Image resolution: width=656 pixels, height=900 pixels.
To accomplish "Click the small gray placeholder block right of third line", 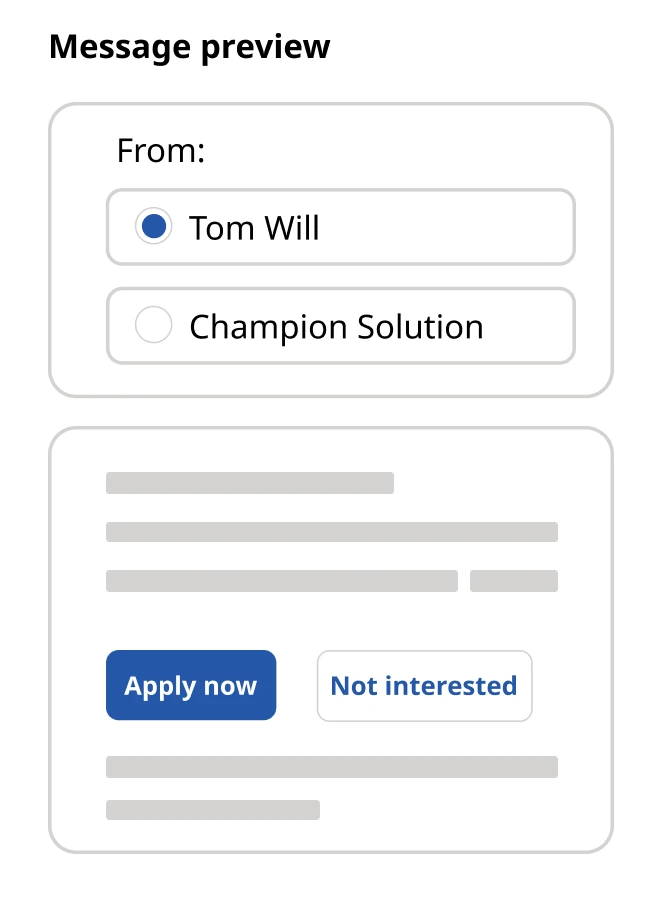I will point(514,581).
